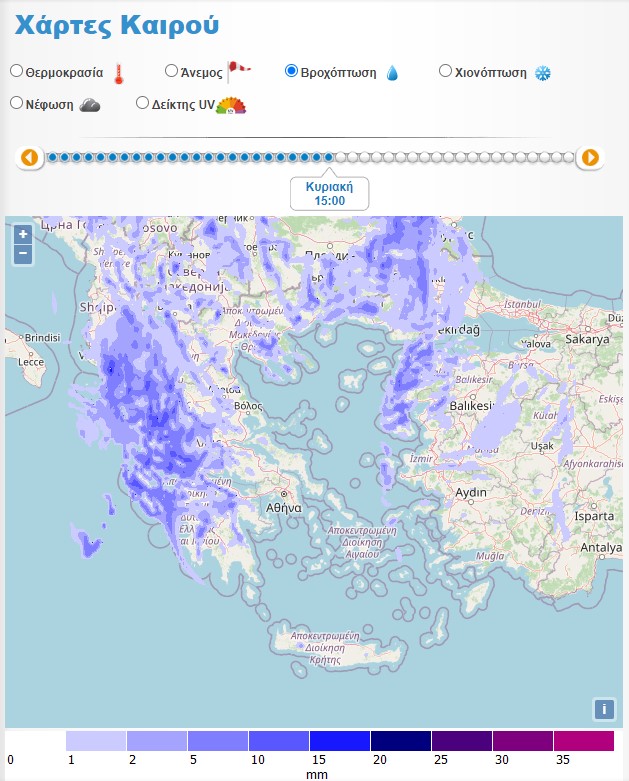Click the cloud icon next to Νέφωση
The width and height of the screenshot is (629, 781).
coord(90,104)
